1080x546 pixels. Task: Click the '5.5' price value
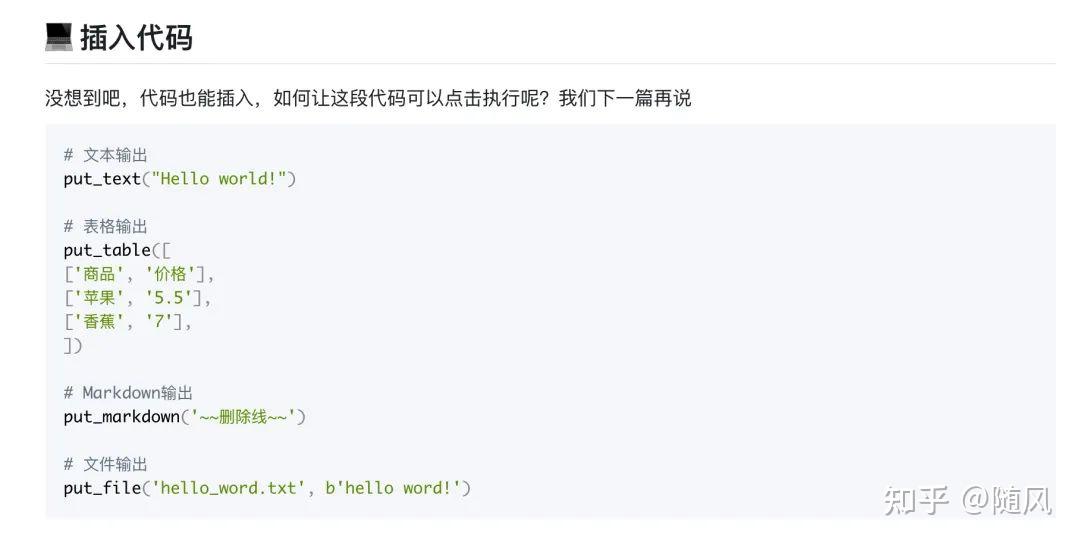(x=169, y=298)
